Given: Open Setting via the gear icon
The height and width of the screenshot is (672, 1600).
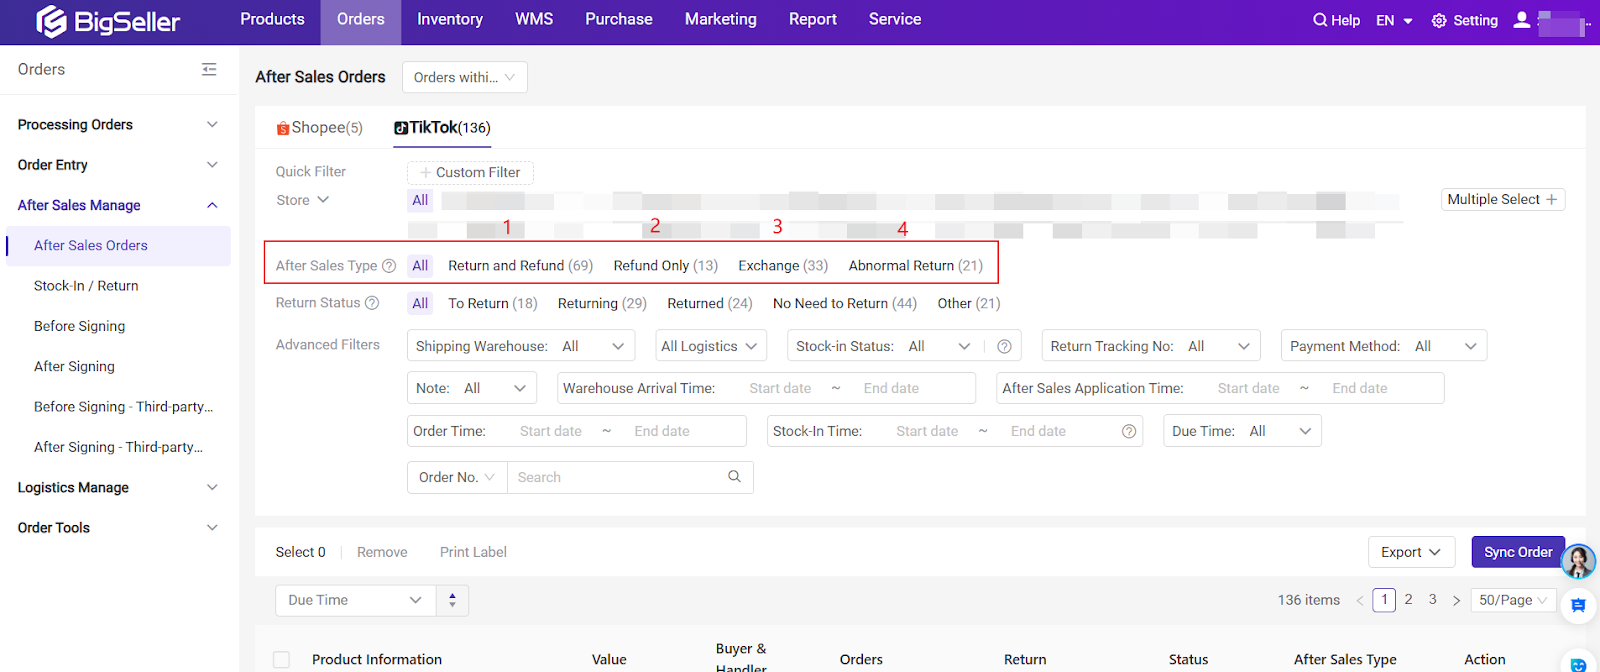Looking at the screenshot, I should click(1439, 21).
